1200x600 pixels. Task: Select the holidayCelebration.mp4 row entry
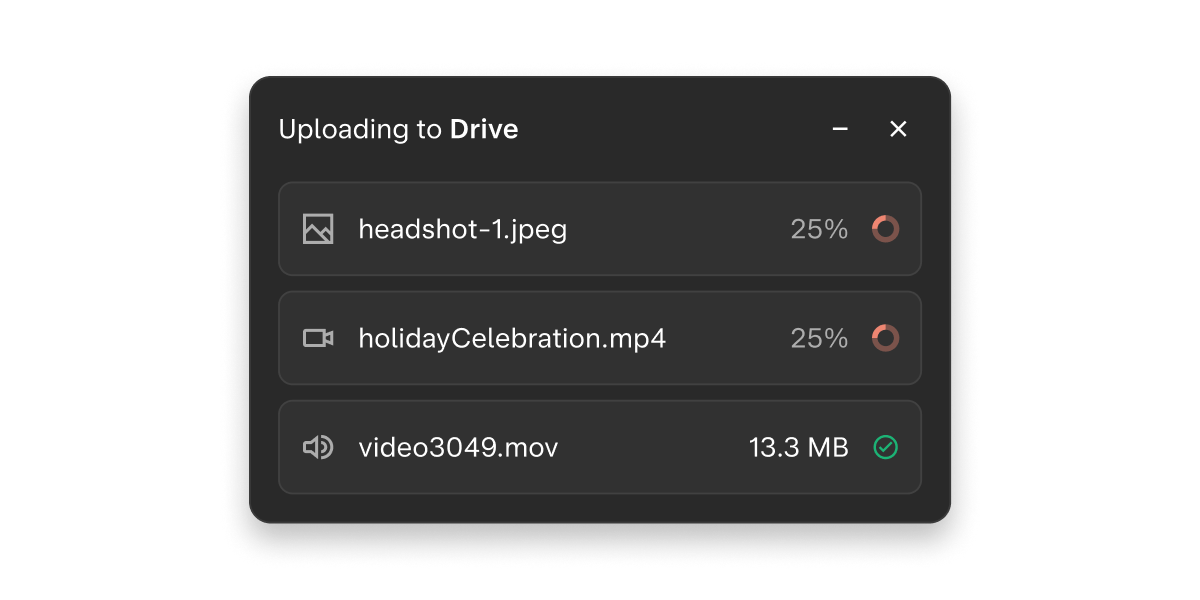pos(600,338)
